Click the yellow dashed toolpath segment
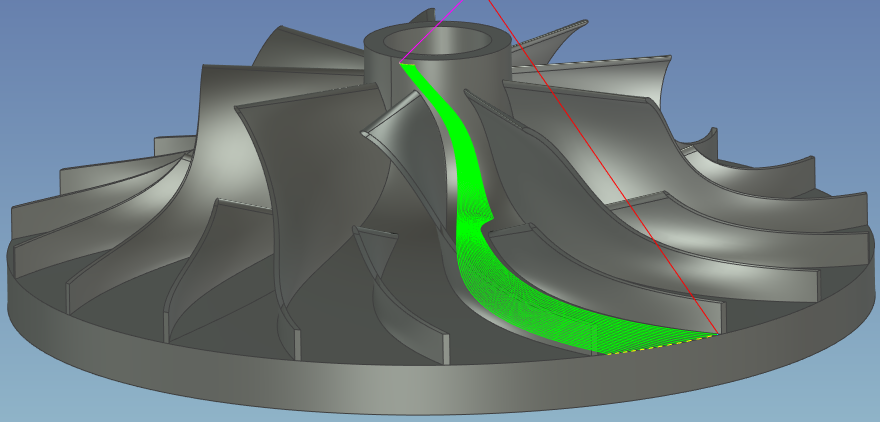Viewport: 880px width, 422px height. tap(660, 345)
